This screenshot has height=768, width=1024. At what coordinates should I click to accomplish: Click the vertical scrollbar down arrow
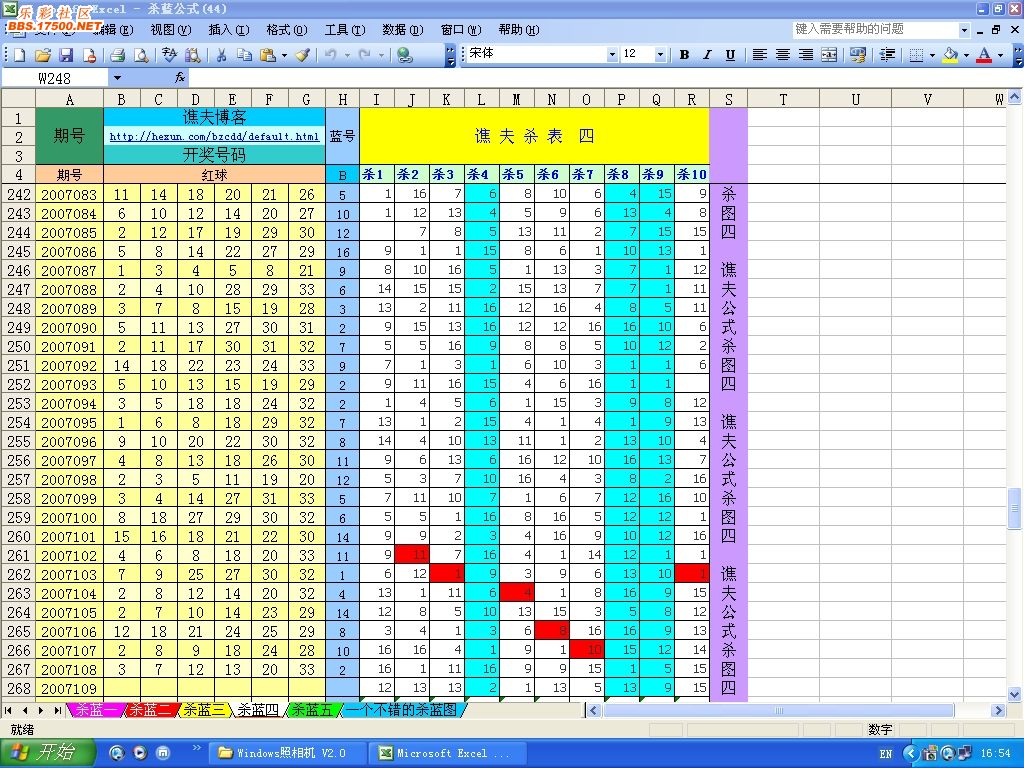[1014, 694]
